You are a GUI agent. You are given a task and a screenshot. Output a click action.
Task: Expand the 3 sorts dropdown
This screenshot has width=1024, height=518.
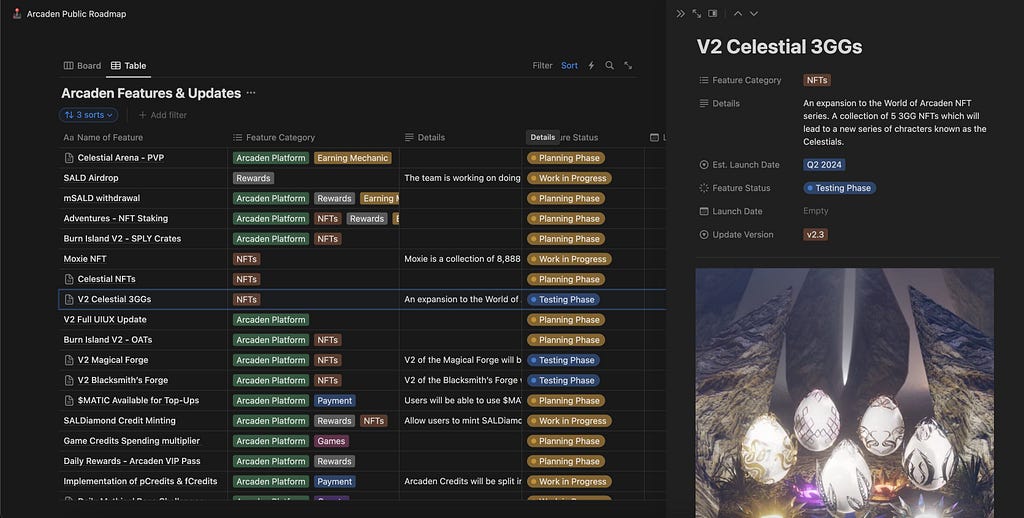click(88, 115)
